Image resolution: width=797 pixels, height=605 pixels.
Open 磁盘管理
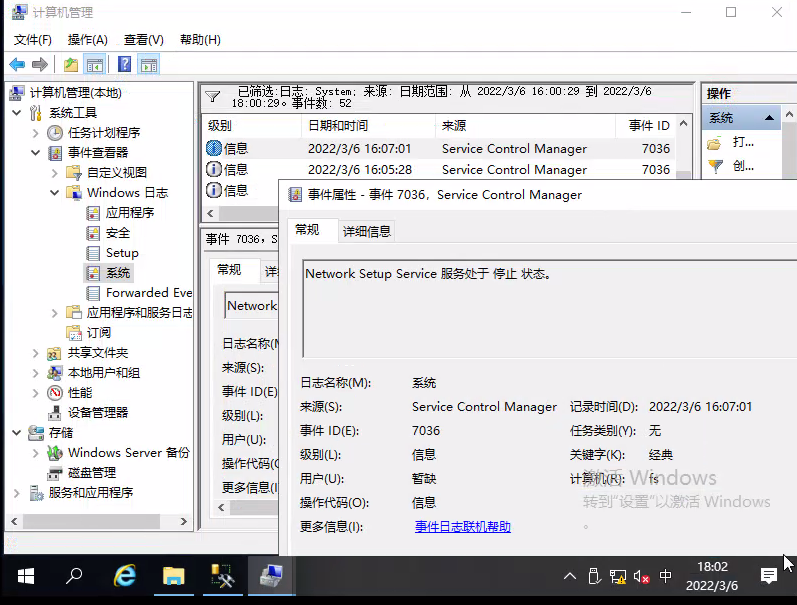(91, 473)
